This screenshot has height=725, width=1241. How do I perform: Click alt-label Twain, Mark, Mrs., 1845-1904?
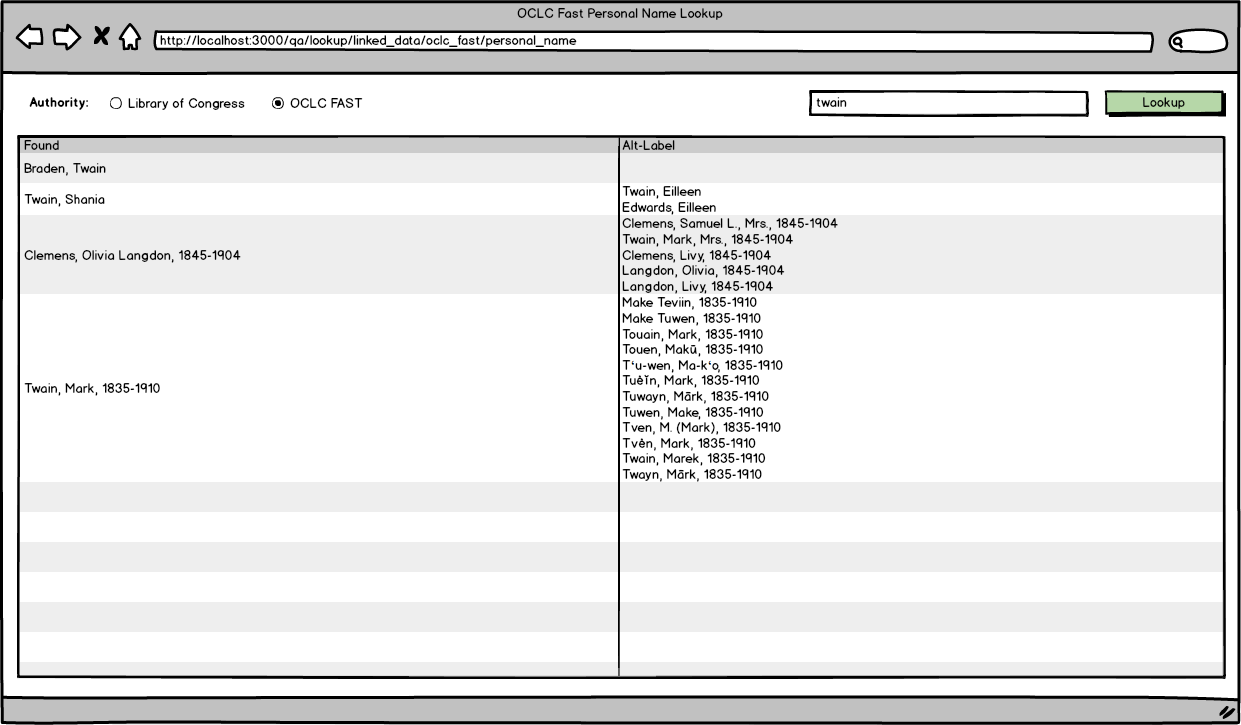[x=707, y=239]
